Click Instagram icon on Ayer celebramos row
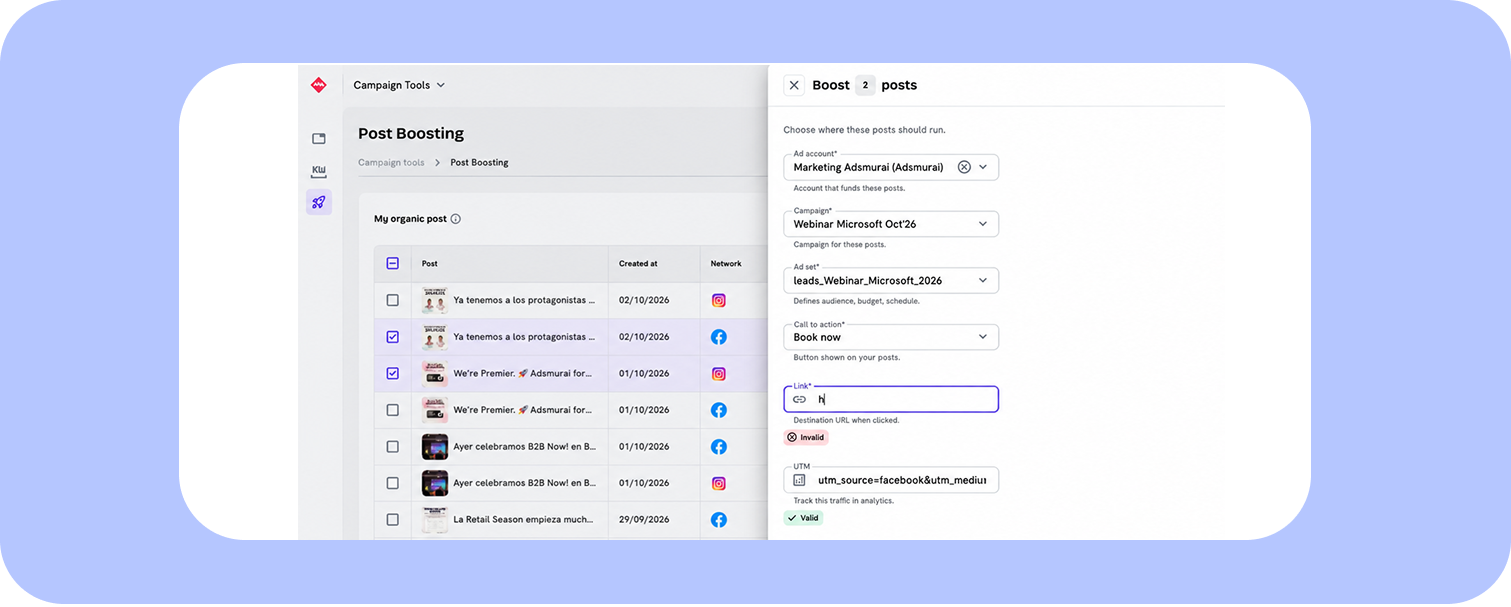Viewport: 1511px width, 607px height. pos(718,484)
